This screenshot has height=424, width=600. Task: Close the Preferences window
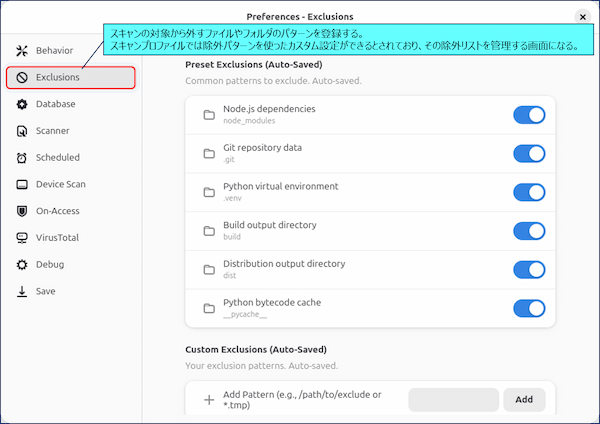point(583,17)
